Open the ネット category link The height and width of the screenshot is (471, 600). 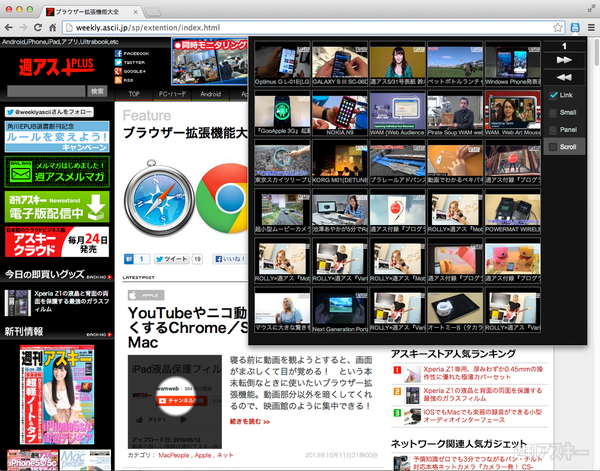pos(225,455)
